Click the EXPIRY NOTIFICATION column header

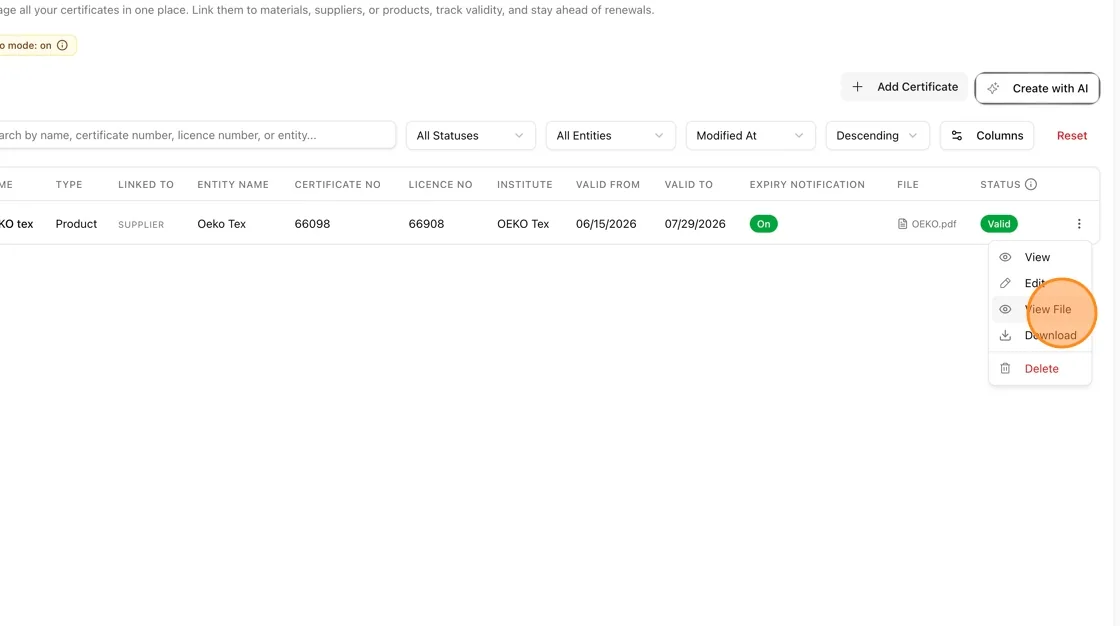point(807,184)
